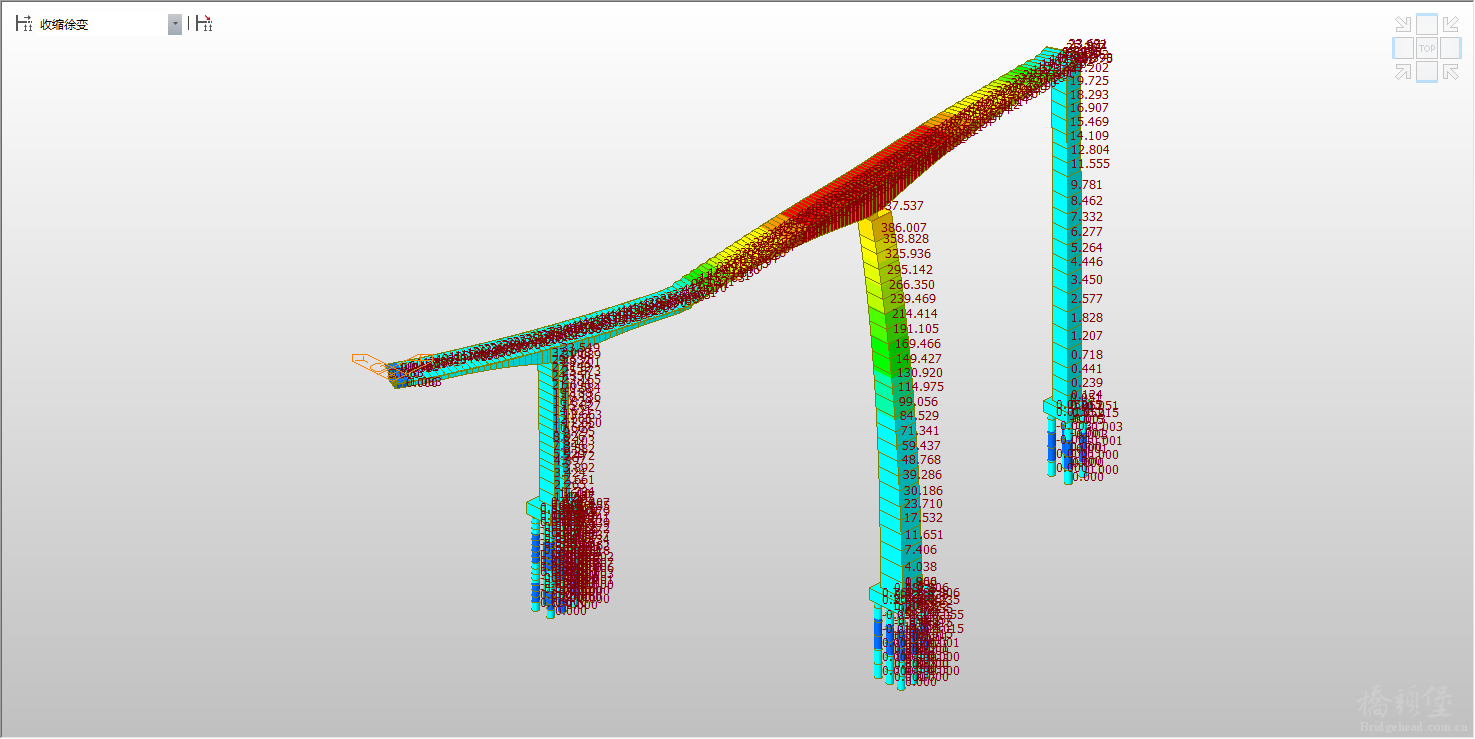The width and height of the screenshot is (1475, 739).
Task: Click the value 239.469 label
Action: 912,299
